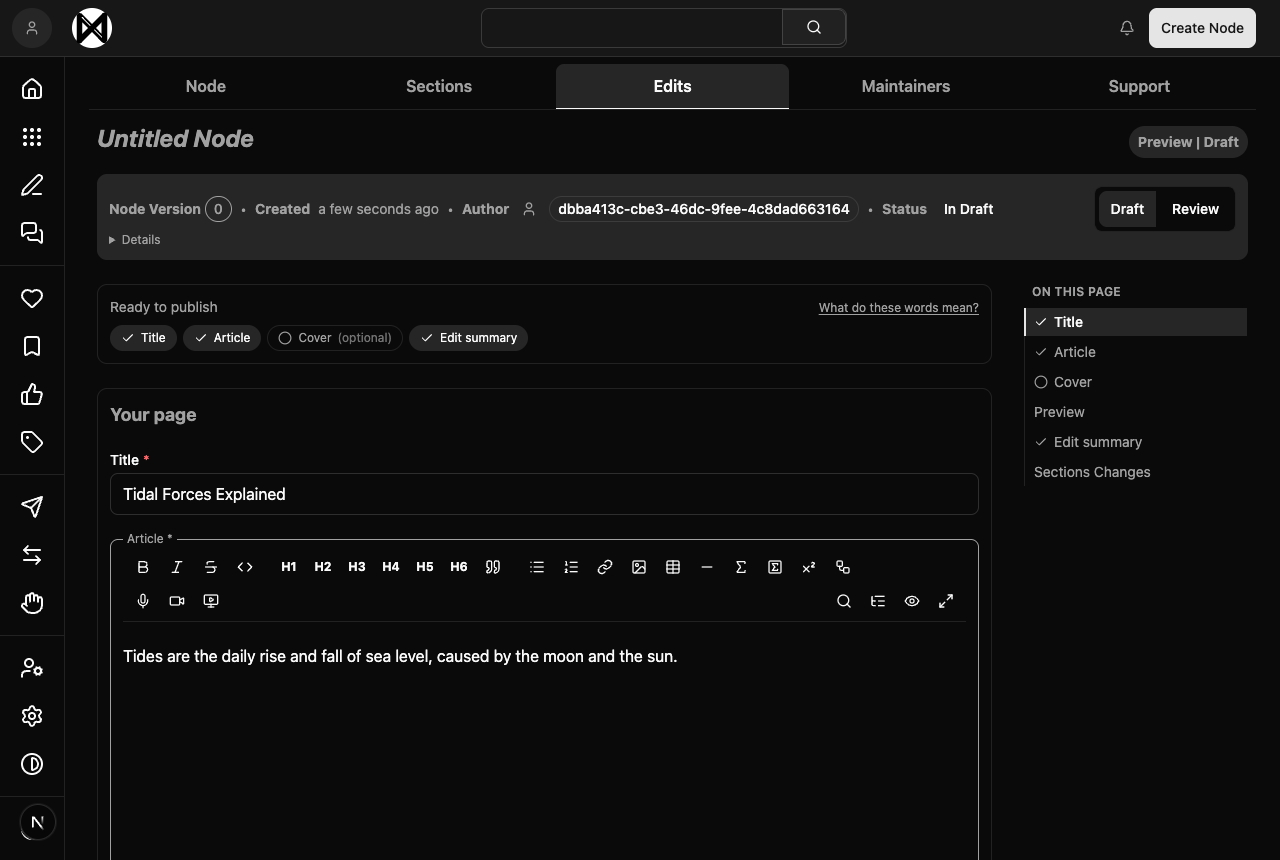Insert a video via camera icon
The height and width of the screenshot is (860, 1280).
[177, 601]
